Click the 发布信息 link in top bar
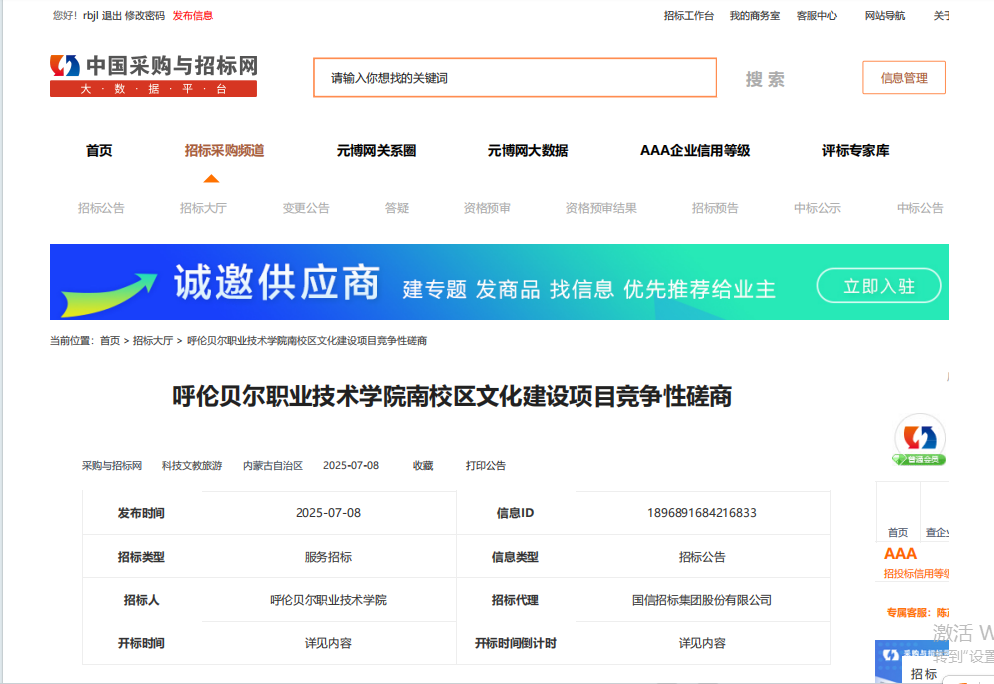Viewport: 994px width, 684px height. click(192, 16)
